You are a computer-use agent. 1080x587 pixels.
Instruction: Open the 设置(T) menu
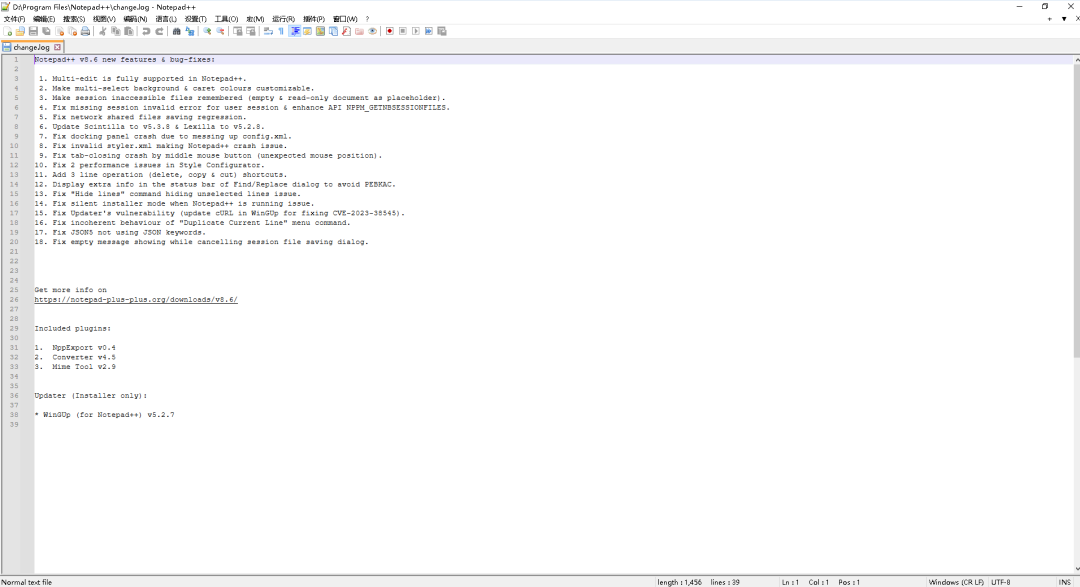coord(196,19)
